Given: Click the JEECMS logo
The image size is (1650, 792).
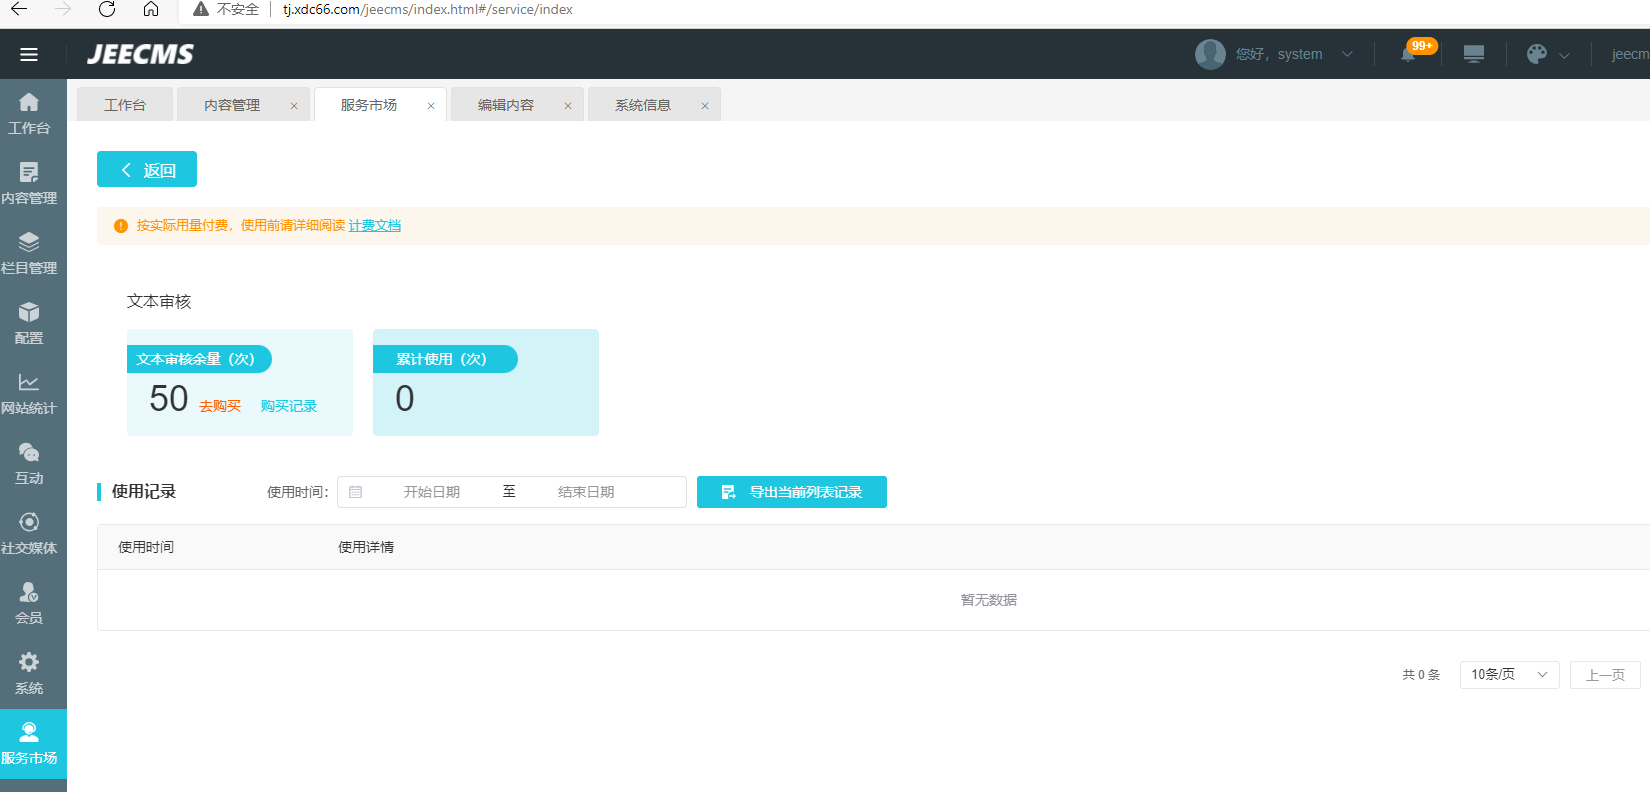Looking at the screenshot, I should [x=140, y=54].
